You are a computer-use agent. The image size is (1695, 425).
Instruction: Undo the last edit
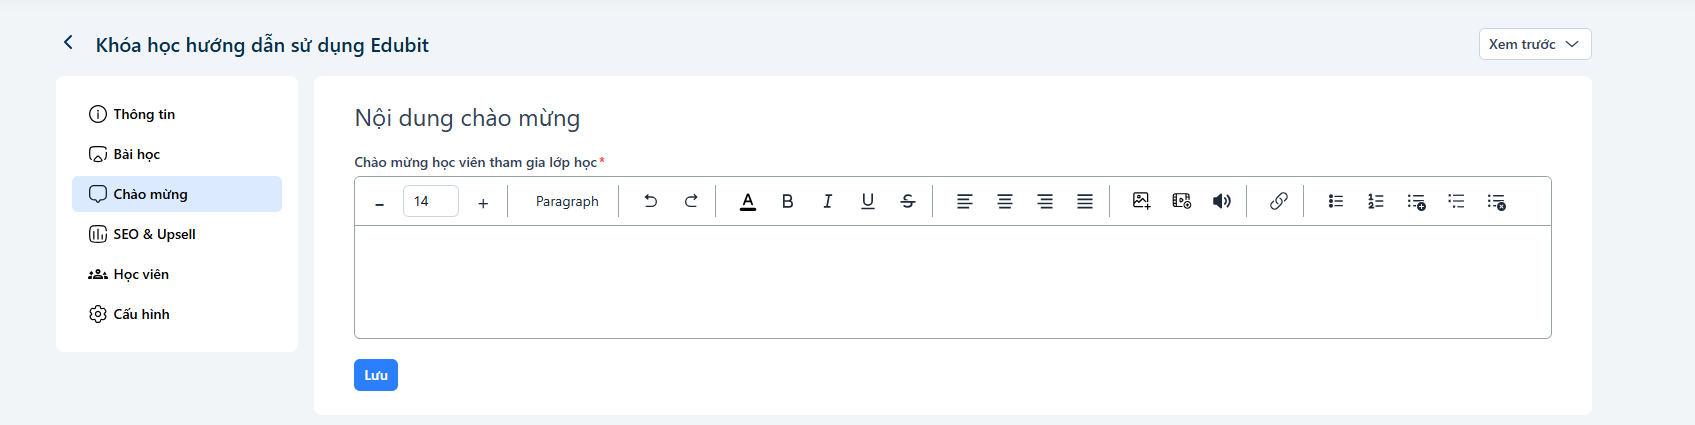coord(650,201)
